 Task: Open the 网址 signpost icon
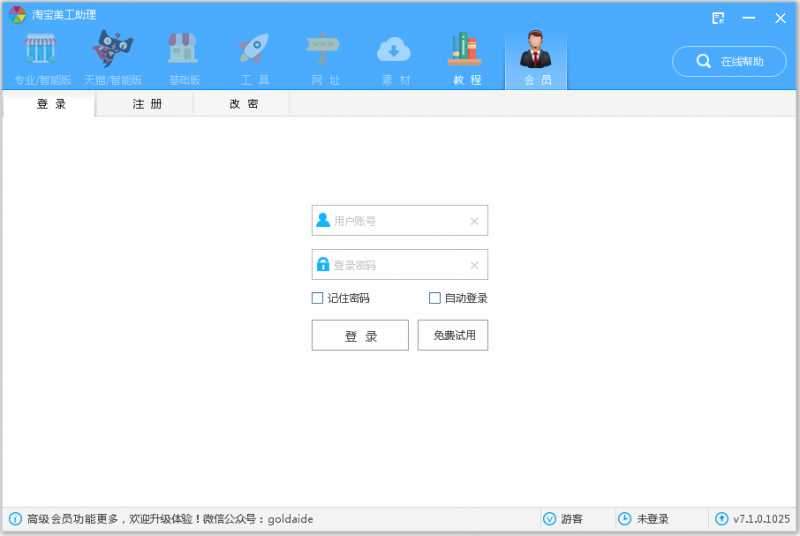[x=323, y=48]
